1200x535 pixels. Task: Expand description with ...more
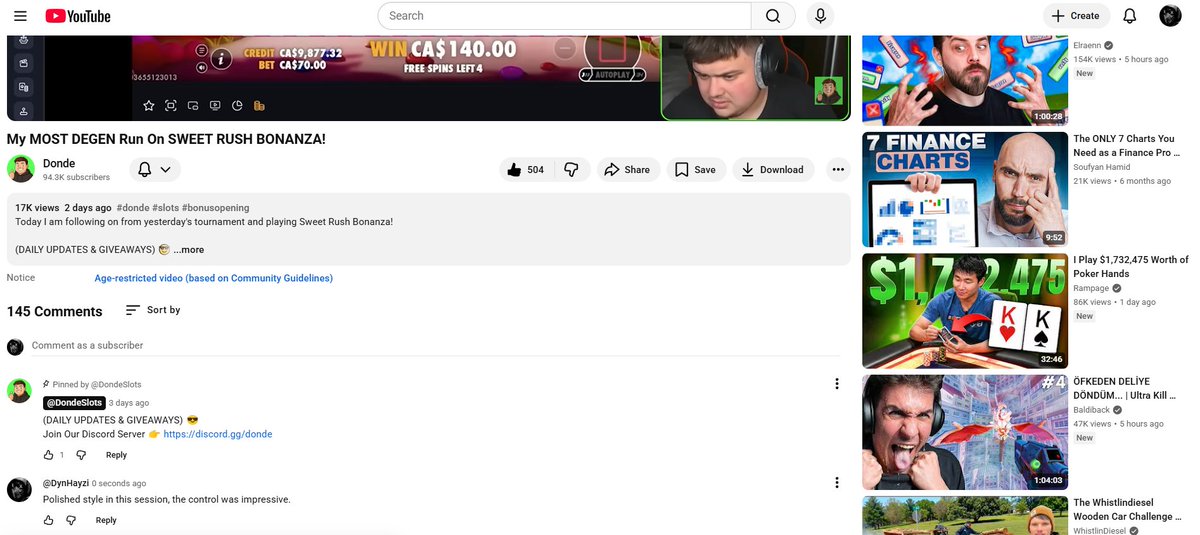(x=188, y=250)
